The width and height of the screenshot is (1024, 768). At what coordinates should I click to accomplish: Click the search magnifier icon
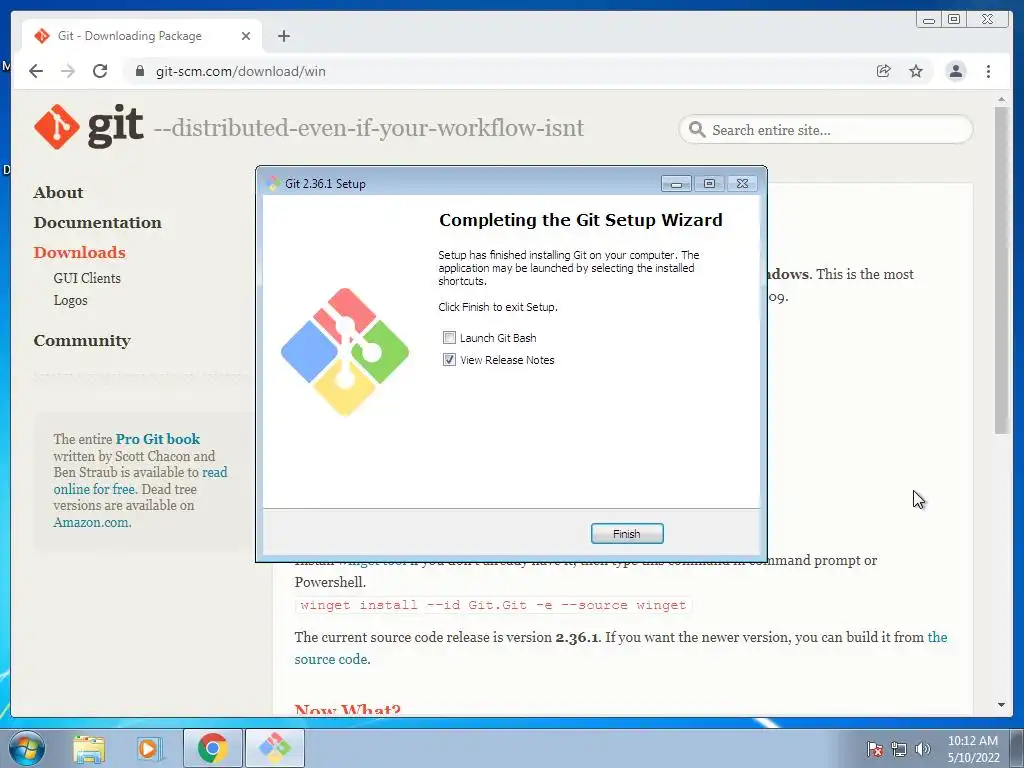[x=697, y=130]
